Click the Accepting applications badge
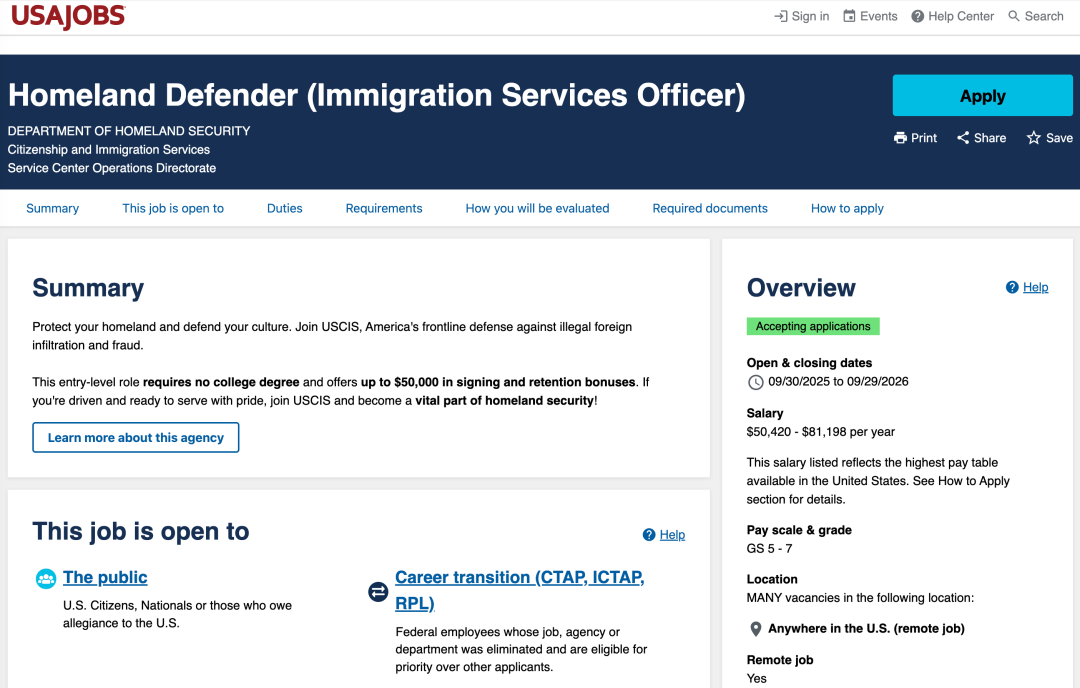The height and width of the screenshot is (688, 1080). pos(813,326)
